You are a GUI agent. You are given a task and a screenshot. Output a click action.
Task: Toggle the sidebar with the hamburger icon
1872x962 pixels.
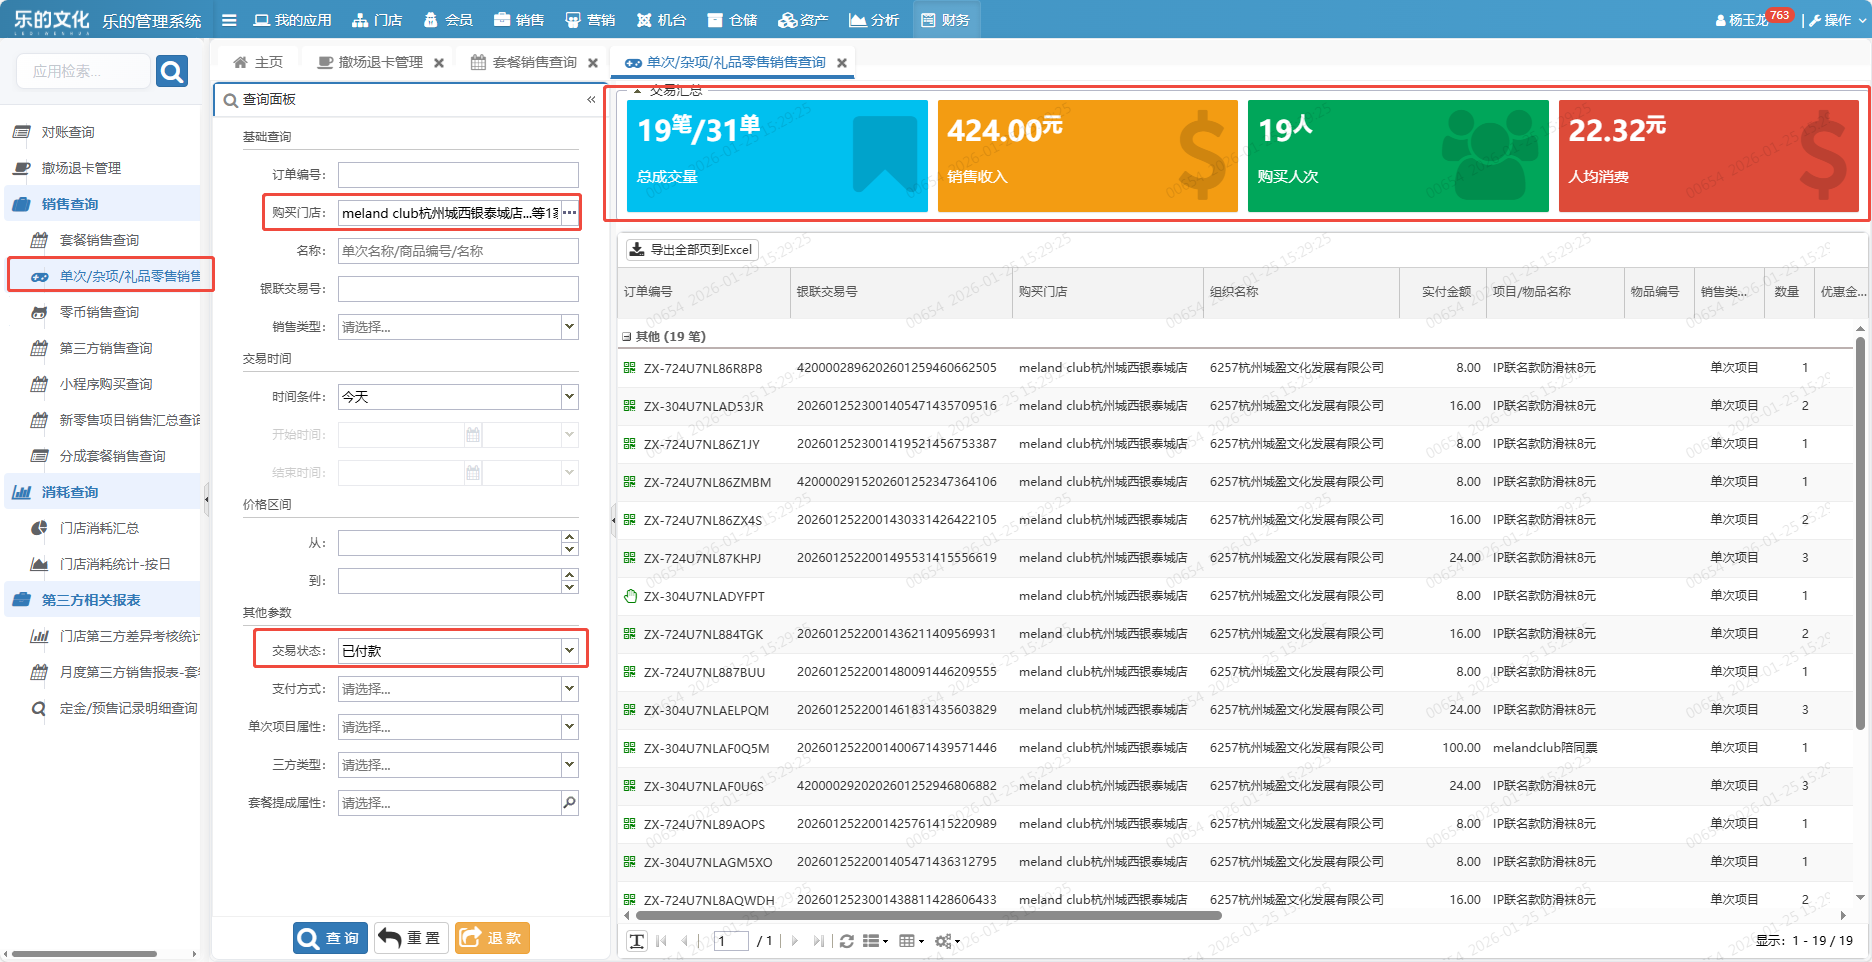[229, 20]
